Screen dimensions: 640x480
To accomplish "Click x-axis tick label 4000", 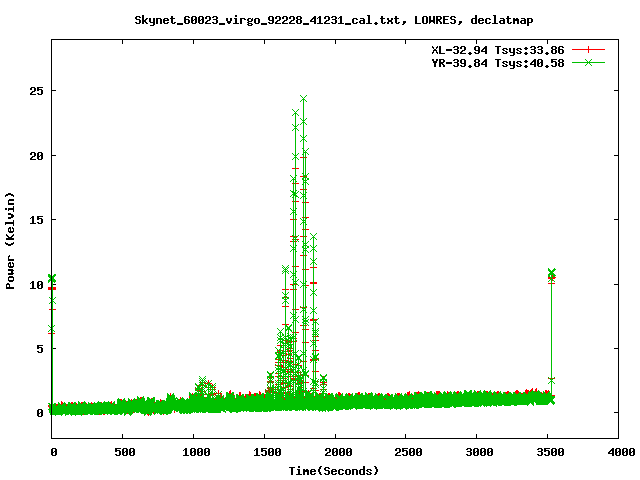I will [x=621, y=452].
